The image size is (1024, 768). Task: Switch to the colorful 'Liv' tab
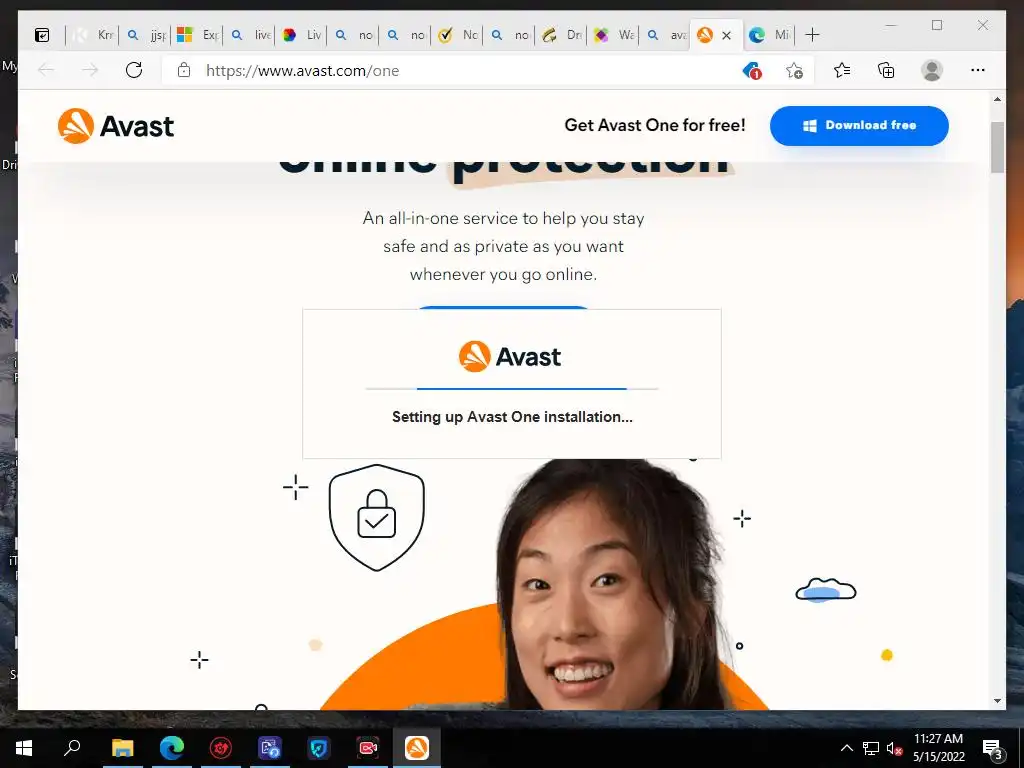301,35
